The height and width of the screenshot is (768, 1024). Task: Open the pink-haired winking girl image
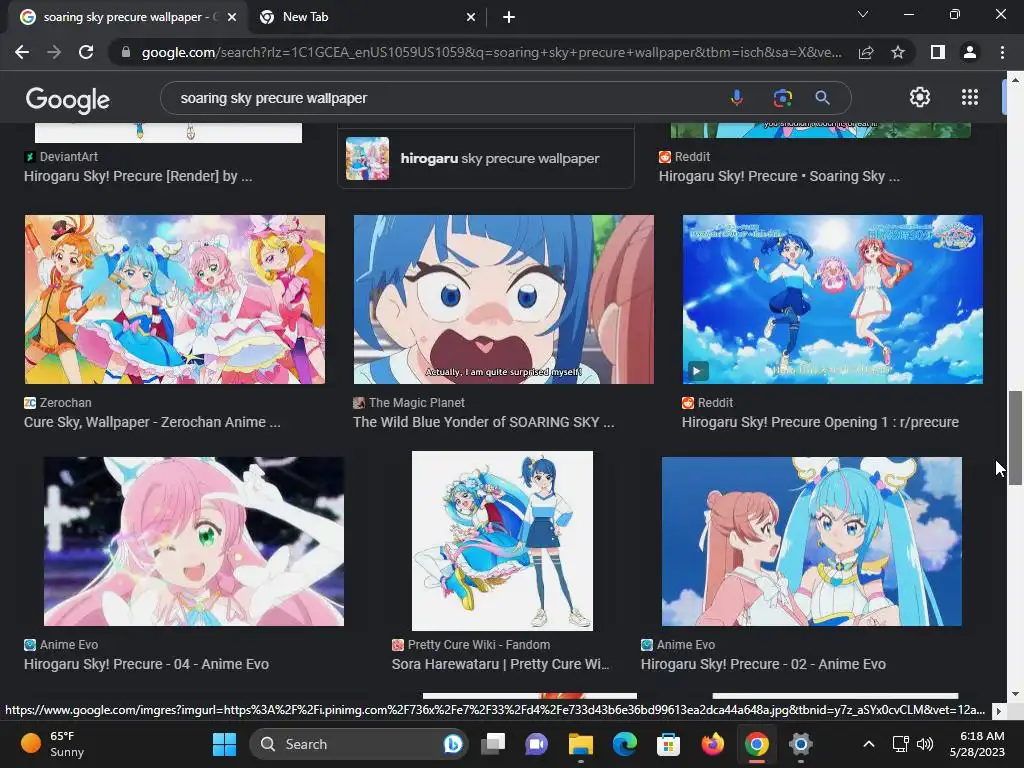[193, 541]
